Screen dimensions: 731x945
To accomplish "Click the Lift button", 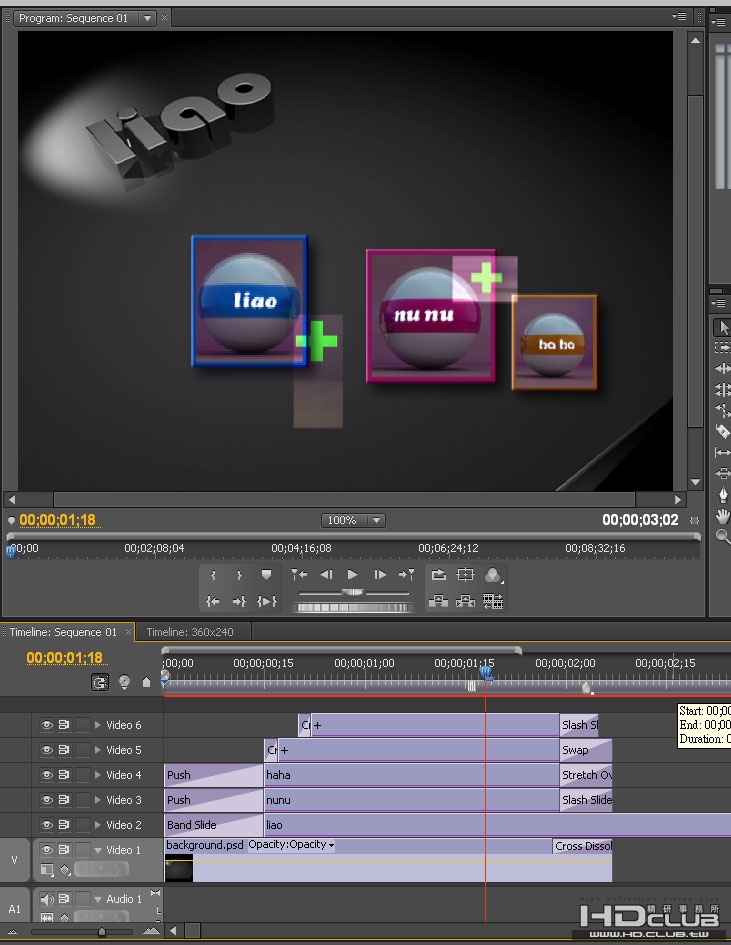I will tap(438, 601).
